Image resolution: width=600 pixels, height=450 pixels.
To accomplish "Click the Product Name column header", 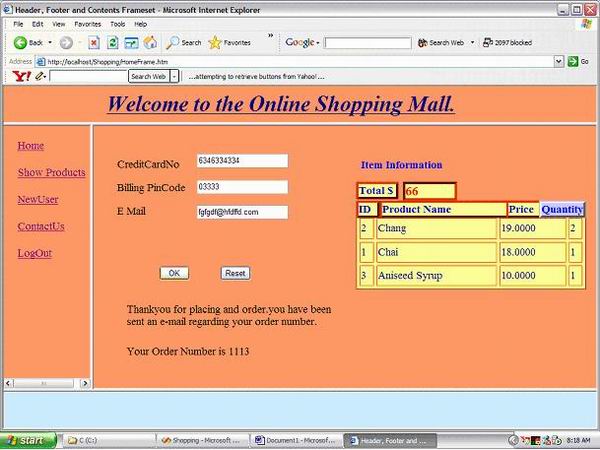I will click(442, 209).
